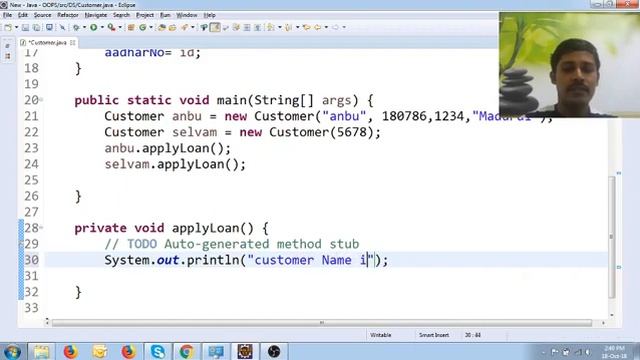Click the Open Type toolbar icon
Image resolution: width=640 pixels, height=360 pixels.
coord(162,27)
